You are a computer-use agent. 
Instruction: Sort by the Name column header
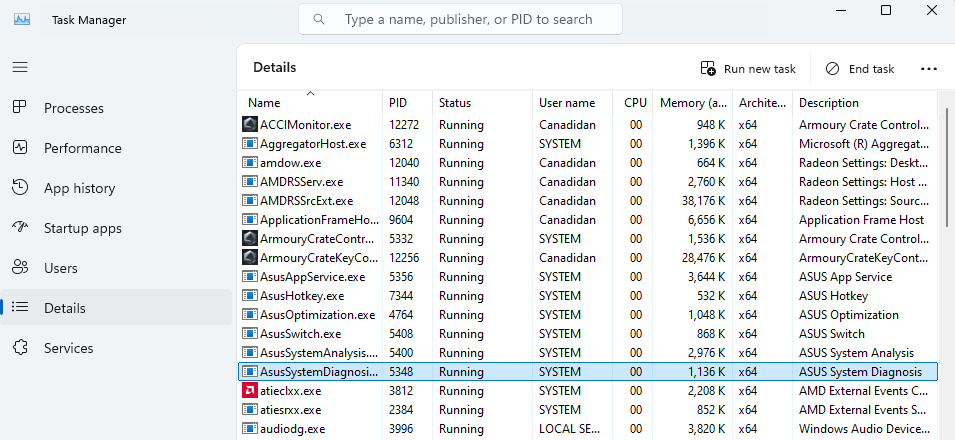click(x=264, y=103)
